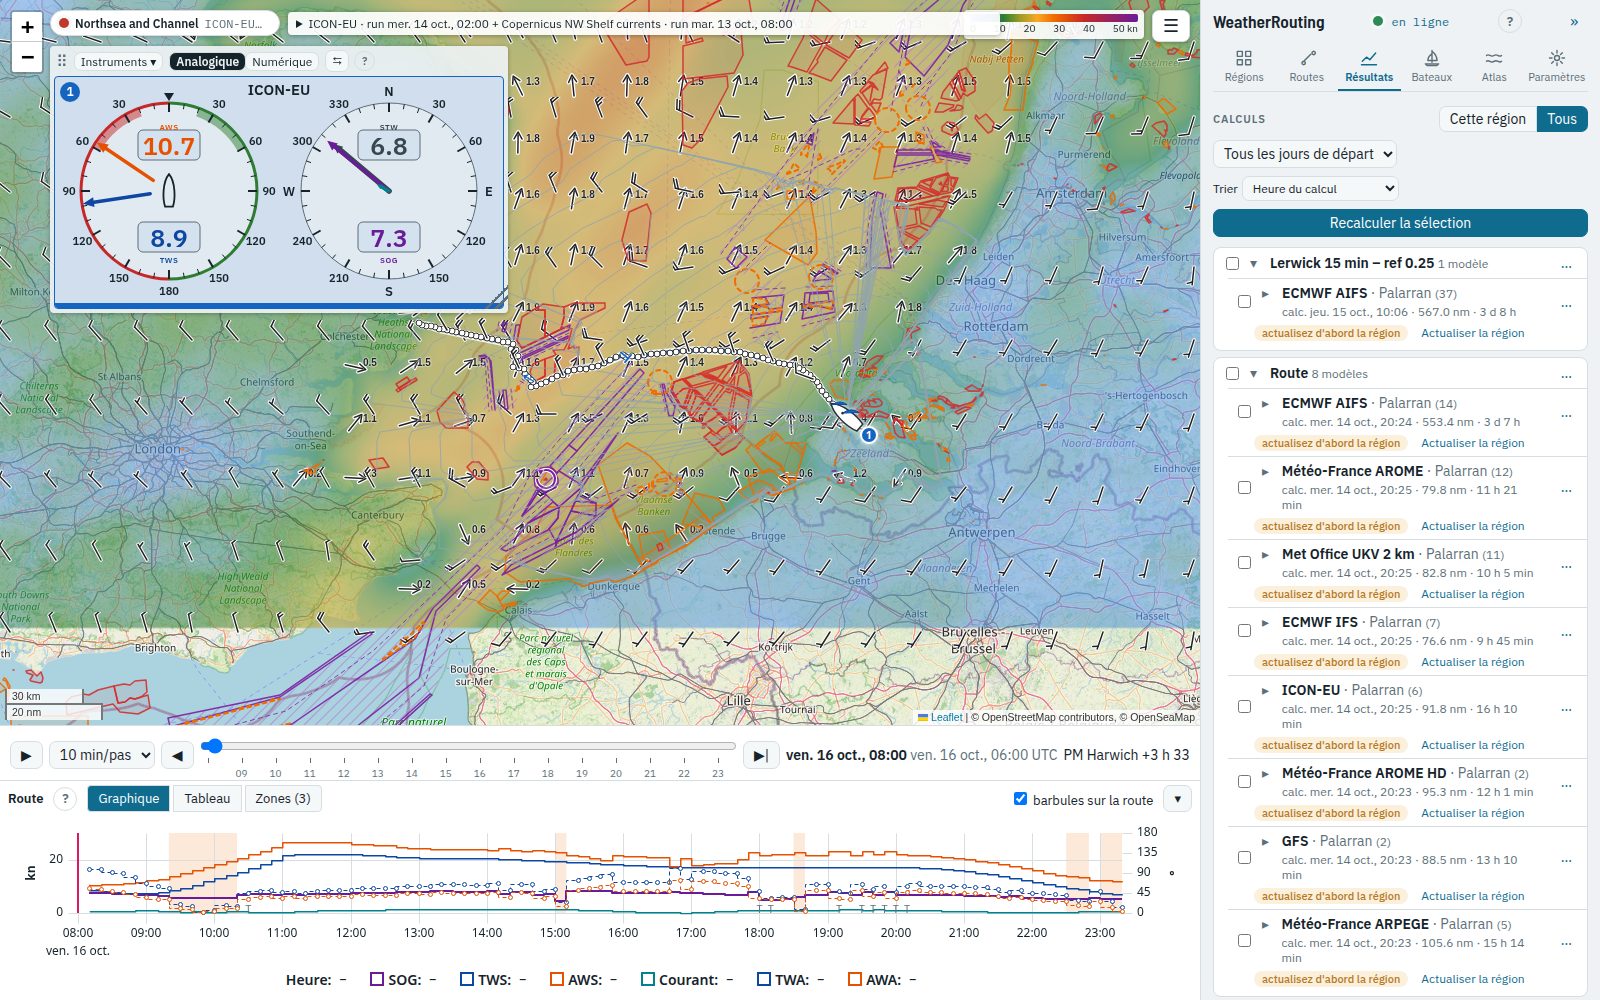This screenshot has height=1000, width=1600.
Task: Check the Route 8 modèles group checkbox
Action: tap(1232, 374)
